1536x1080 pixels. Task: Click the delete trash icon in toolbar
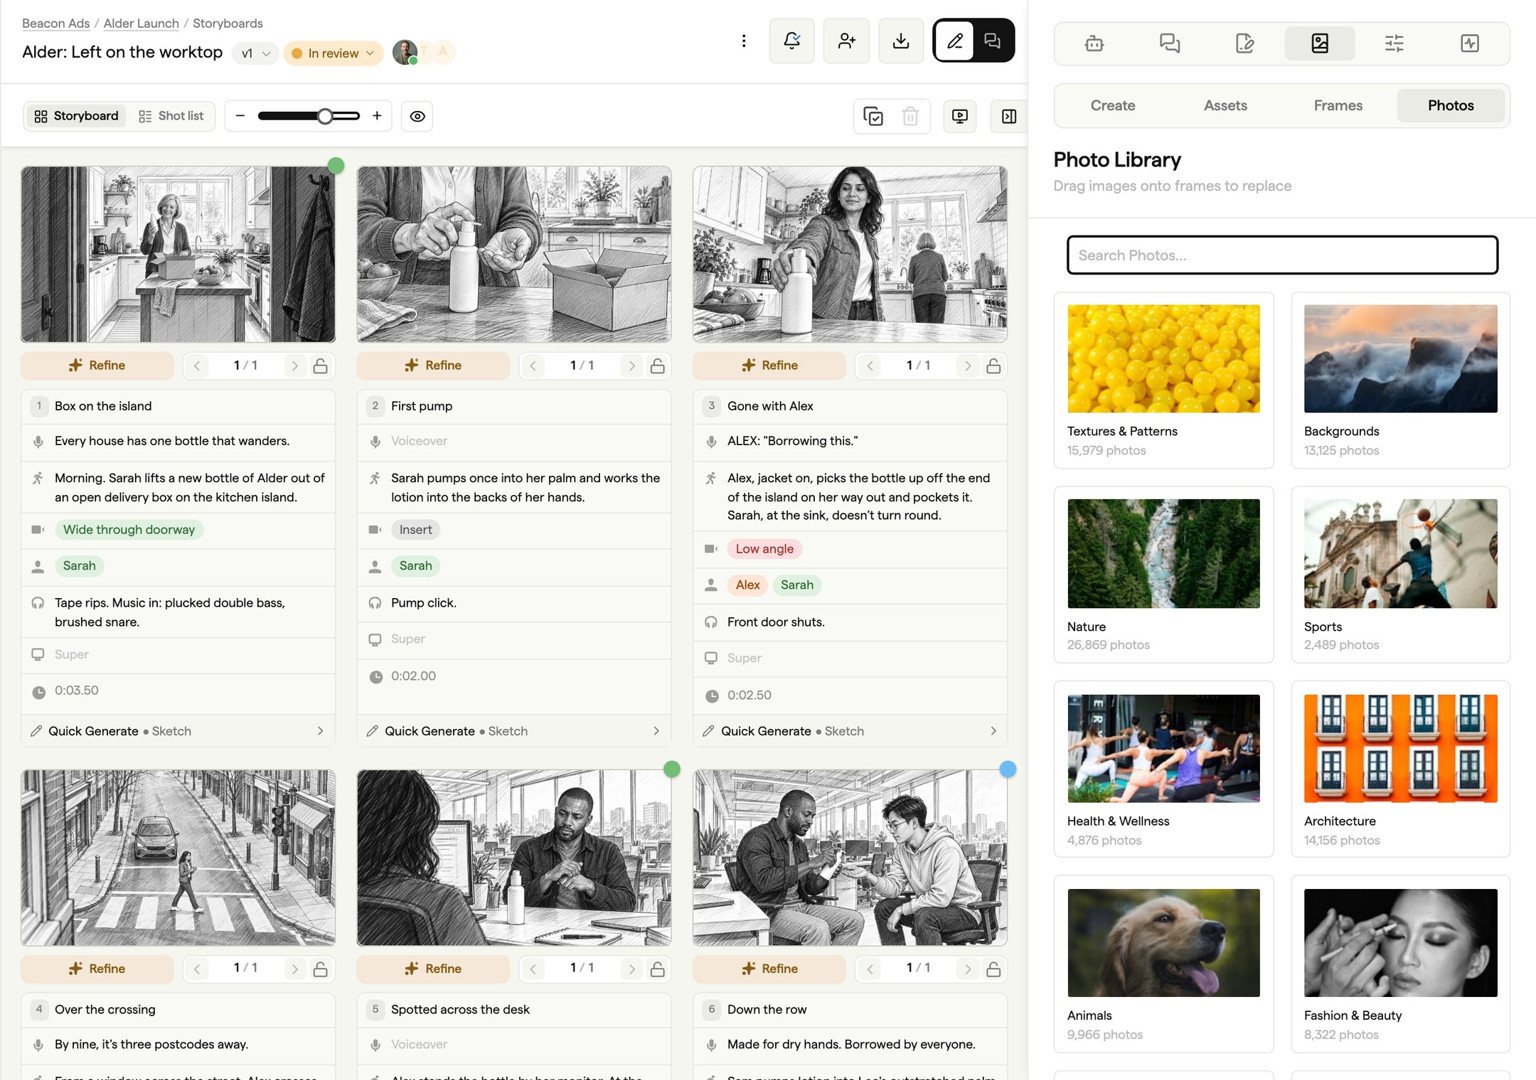[x=910, y=116]
